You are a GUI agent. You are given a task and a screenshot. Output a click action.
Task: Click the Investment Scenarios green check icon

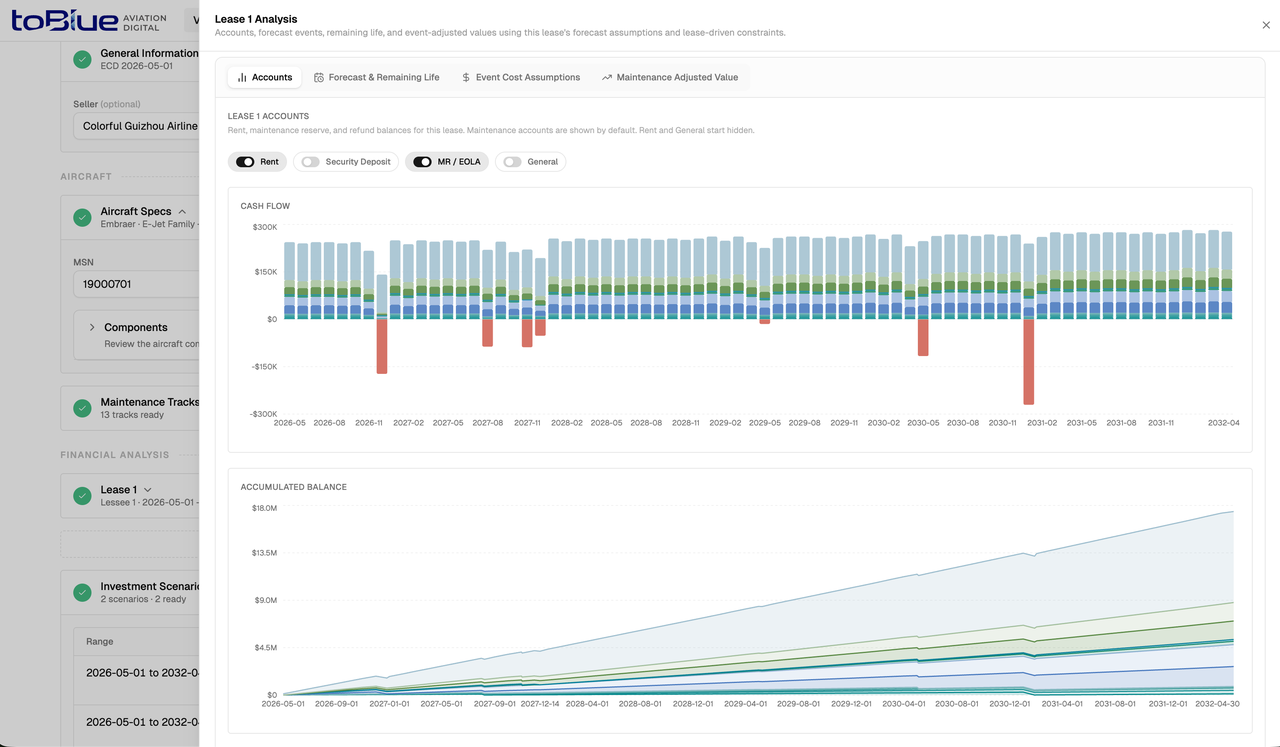coord(82,592)
